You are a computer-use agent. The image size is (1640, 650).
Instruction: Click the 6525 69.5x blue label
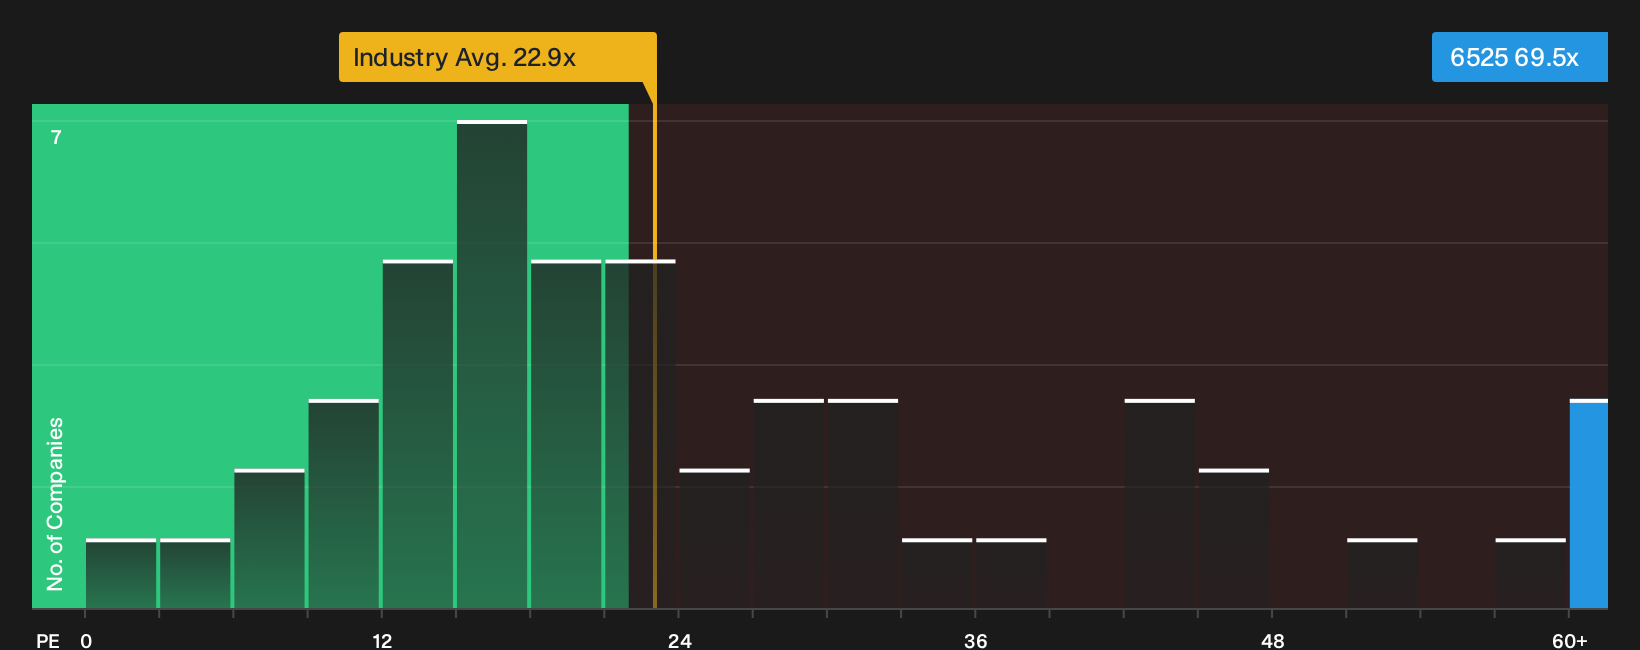(1519, 57)
